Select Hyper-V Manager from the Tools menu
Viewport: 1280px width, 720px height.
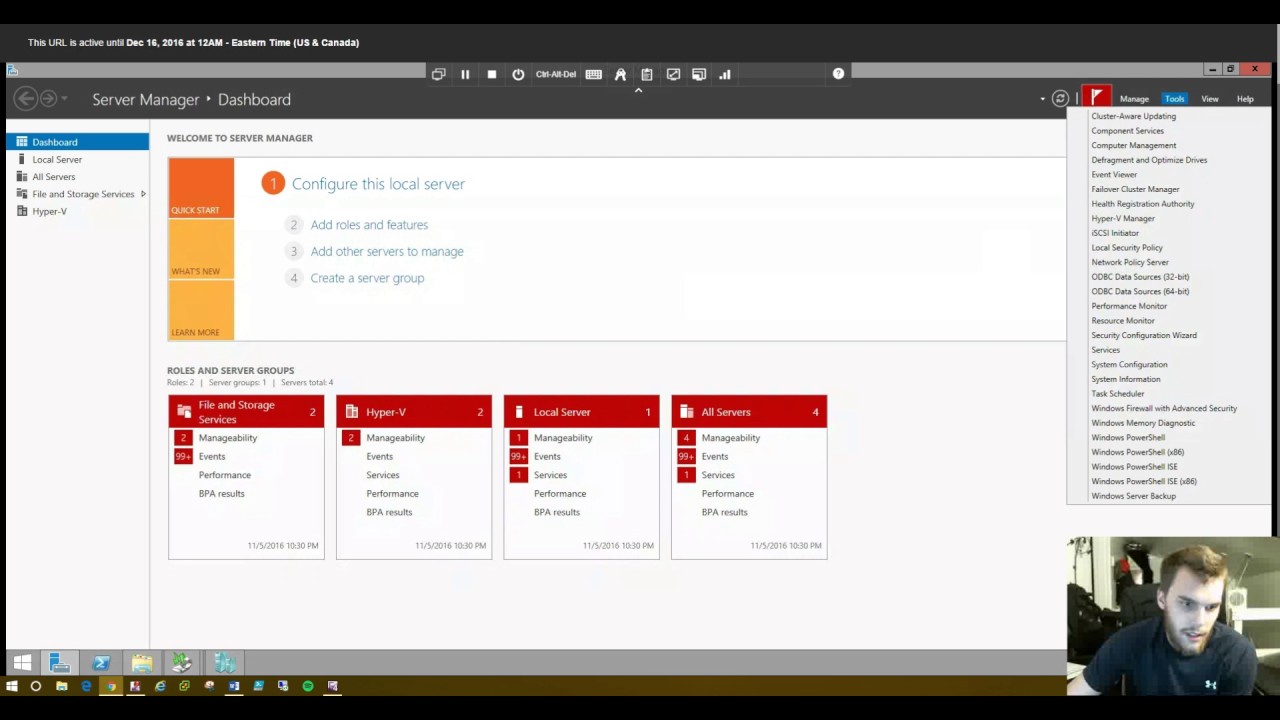(1123, 218)
